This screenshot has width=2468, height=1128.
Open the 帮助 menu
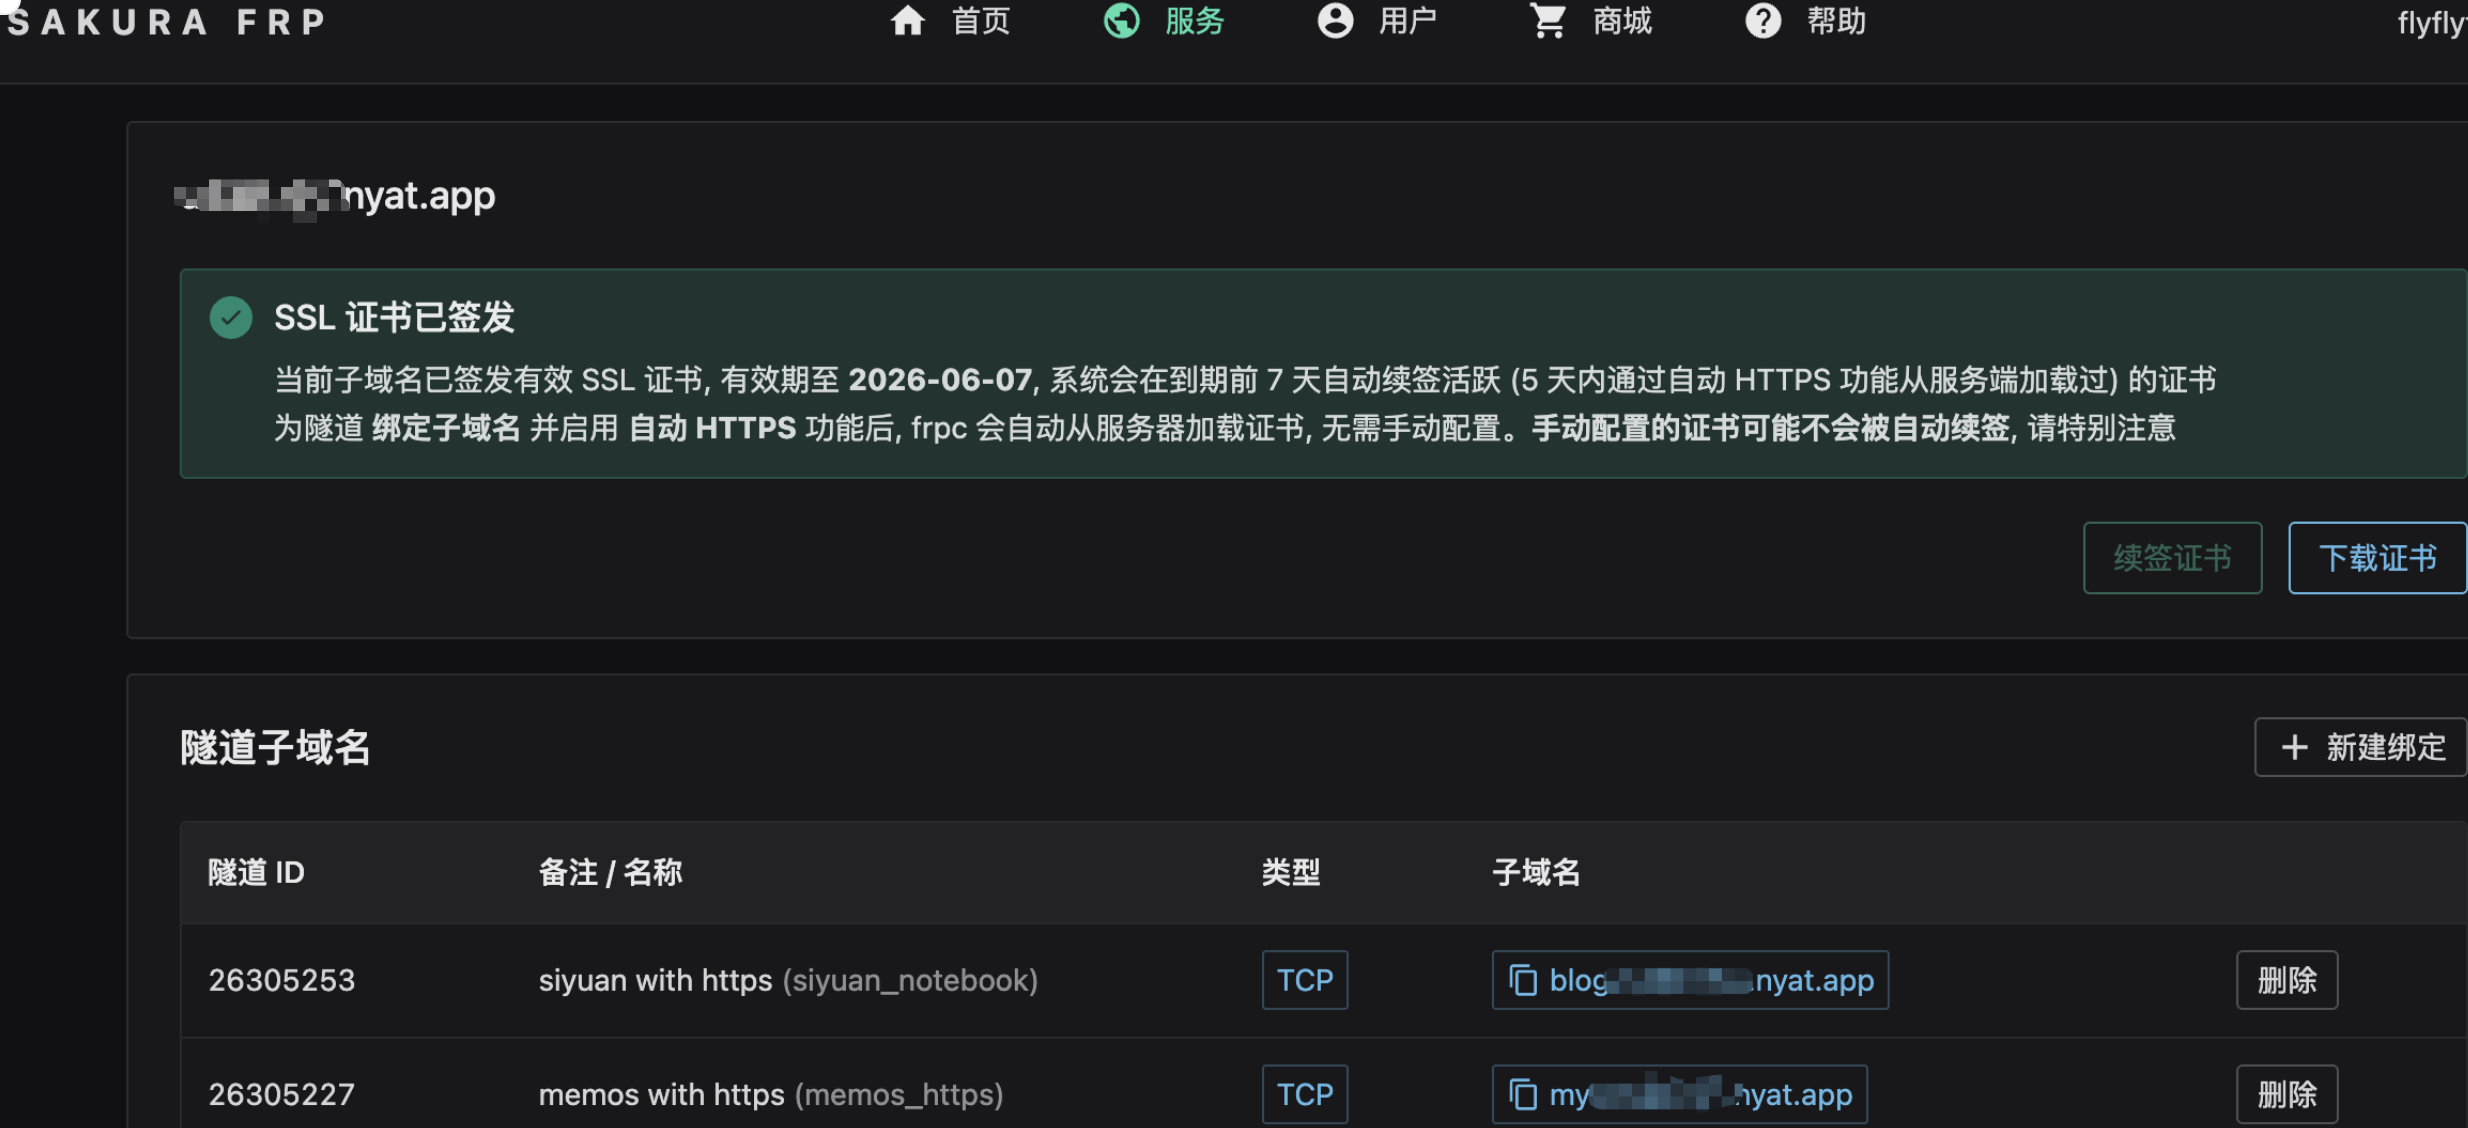(1836, 21)
